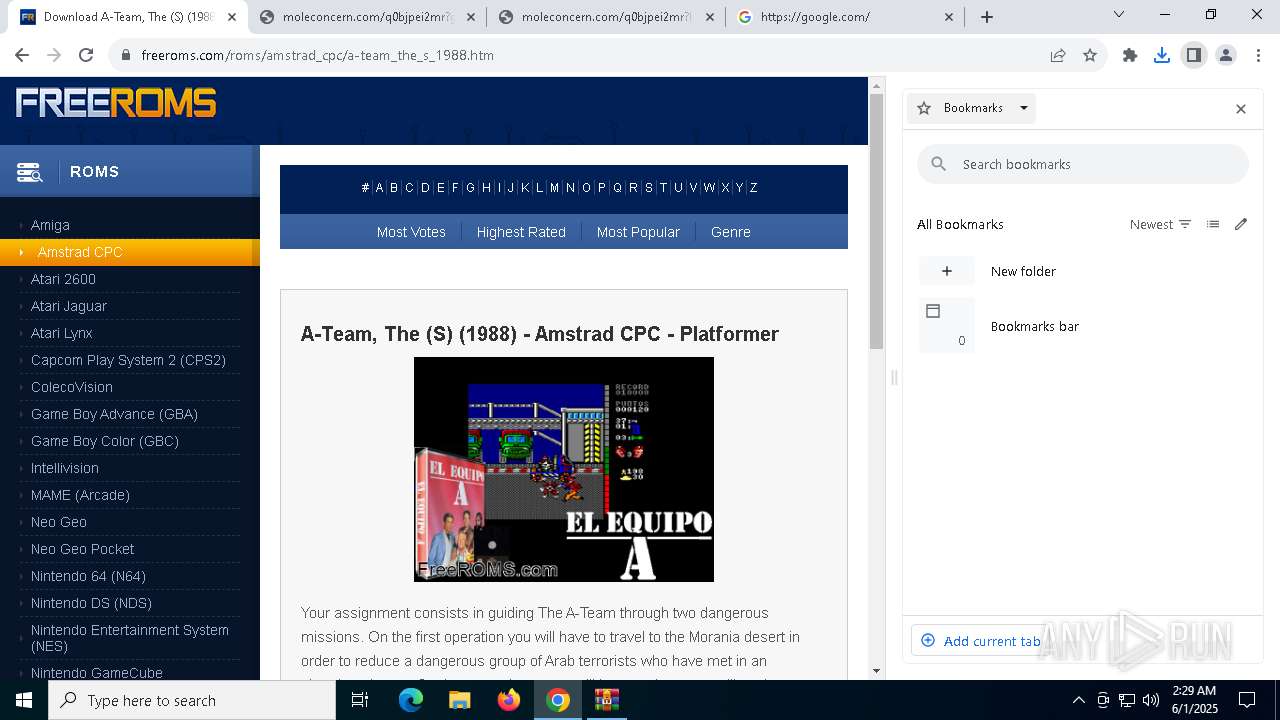This screenshot has height=720, width=1280.
Task: Open the Atari 2600 category
Action: pos(63,279)
